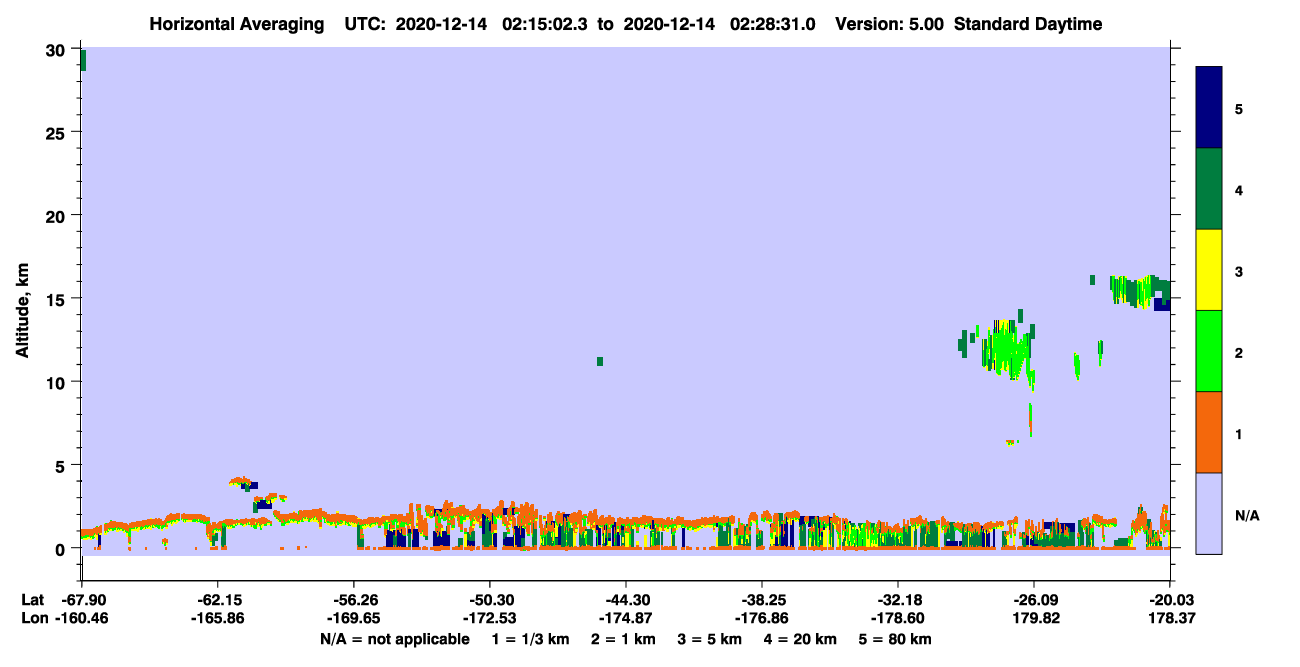Click the altitude tick label 0

click(62, 548)
